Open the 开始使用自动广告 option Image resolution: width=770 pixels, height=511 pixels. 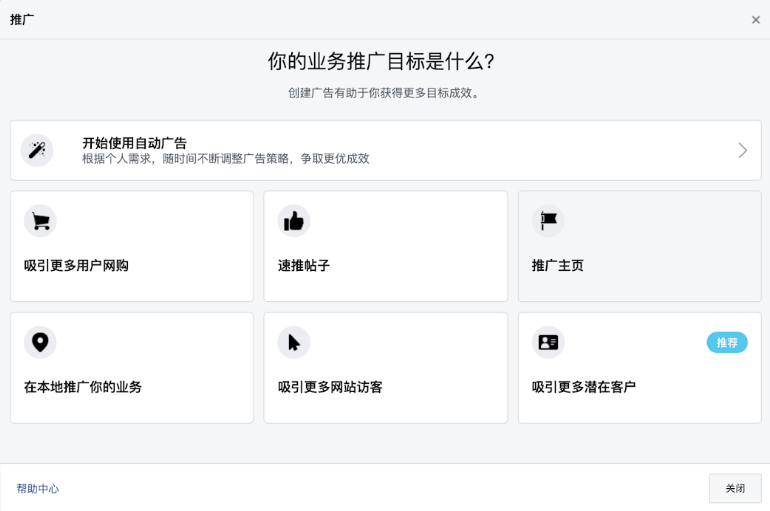coord(135,143)
